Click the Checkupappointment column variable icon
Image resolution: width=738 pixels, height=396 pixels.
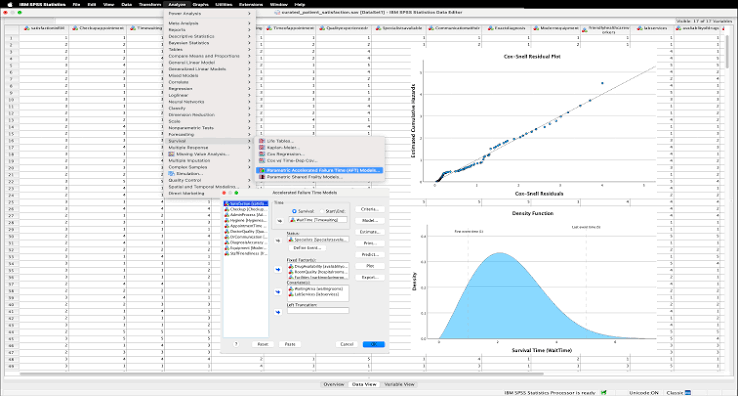[x=75, y=28]
